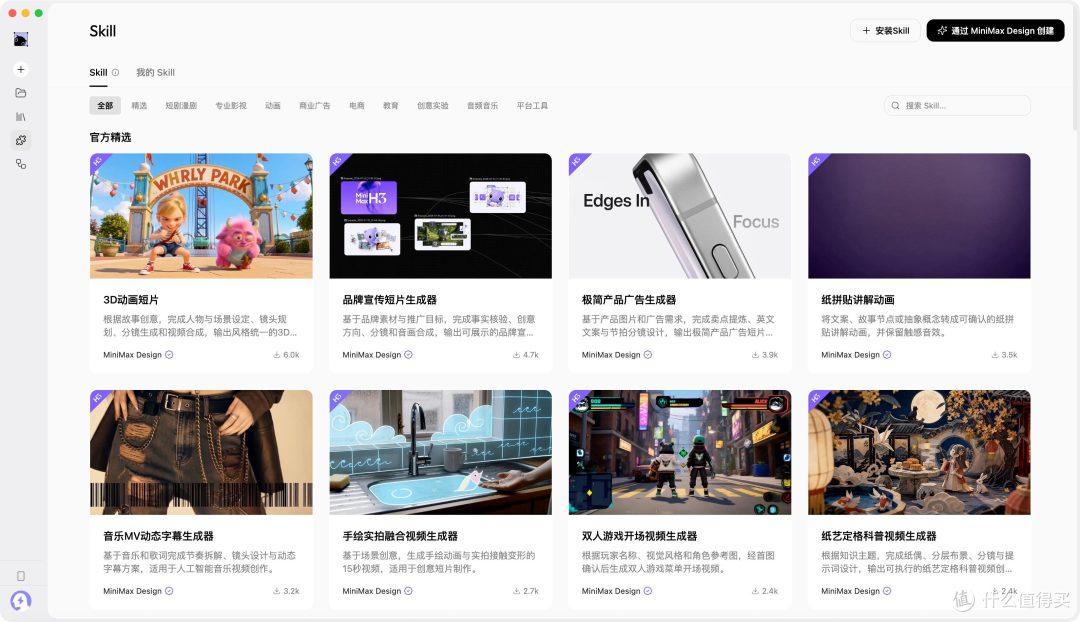Open the WHRLY PARK 3D animation thumbnail
This screenshot has width=1080, height=622.
tap(201, 216)
